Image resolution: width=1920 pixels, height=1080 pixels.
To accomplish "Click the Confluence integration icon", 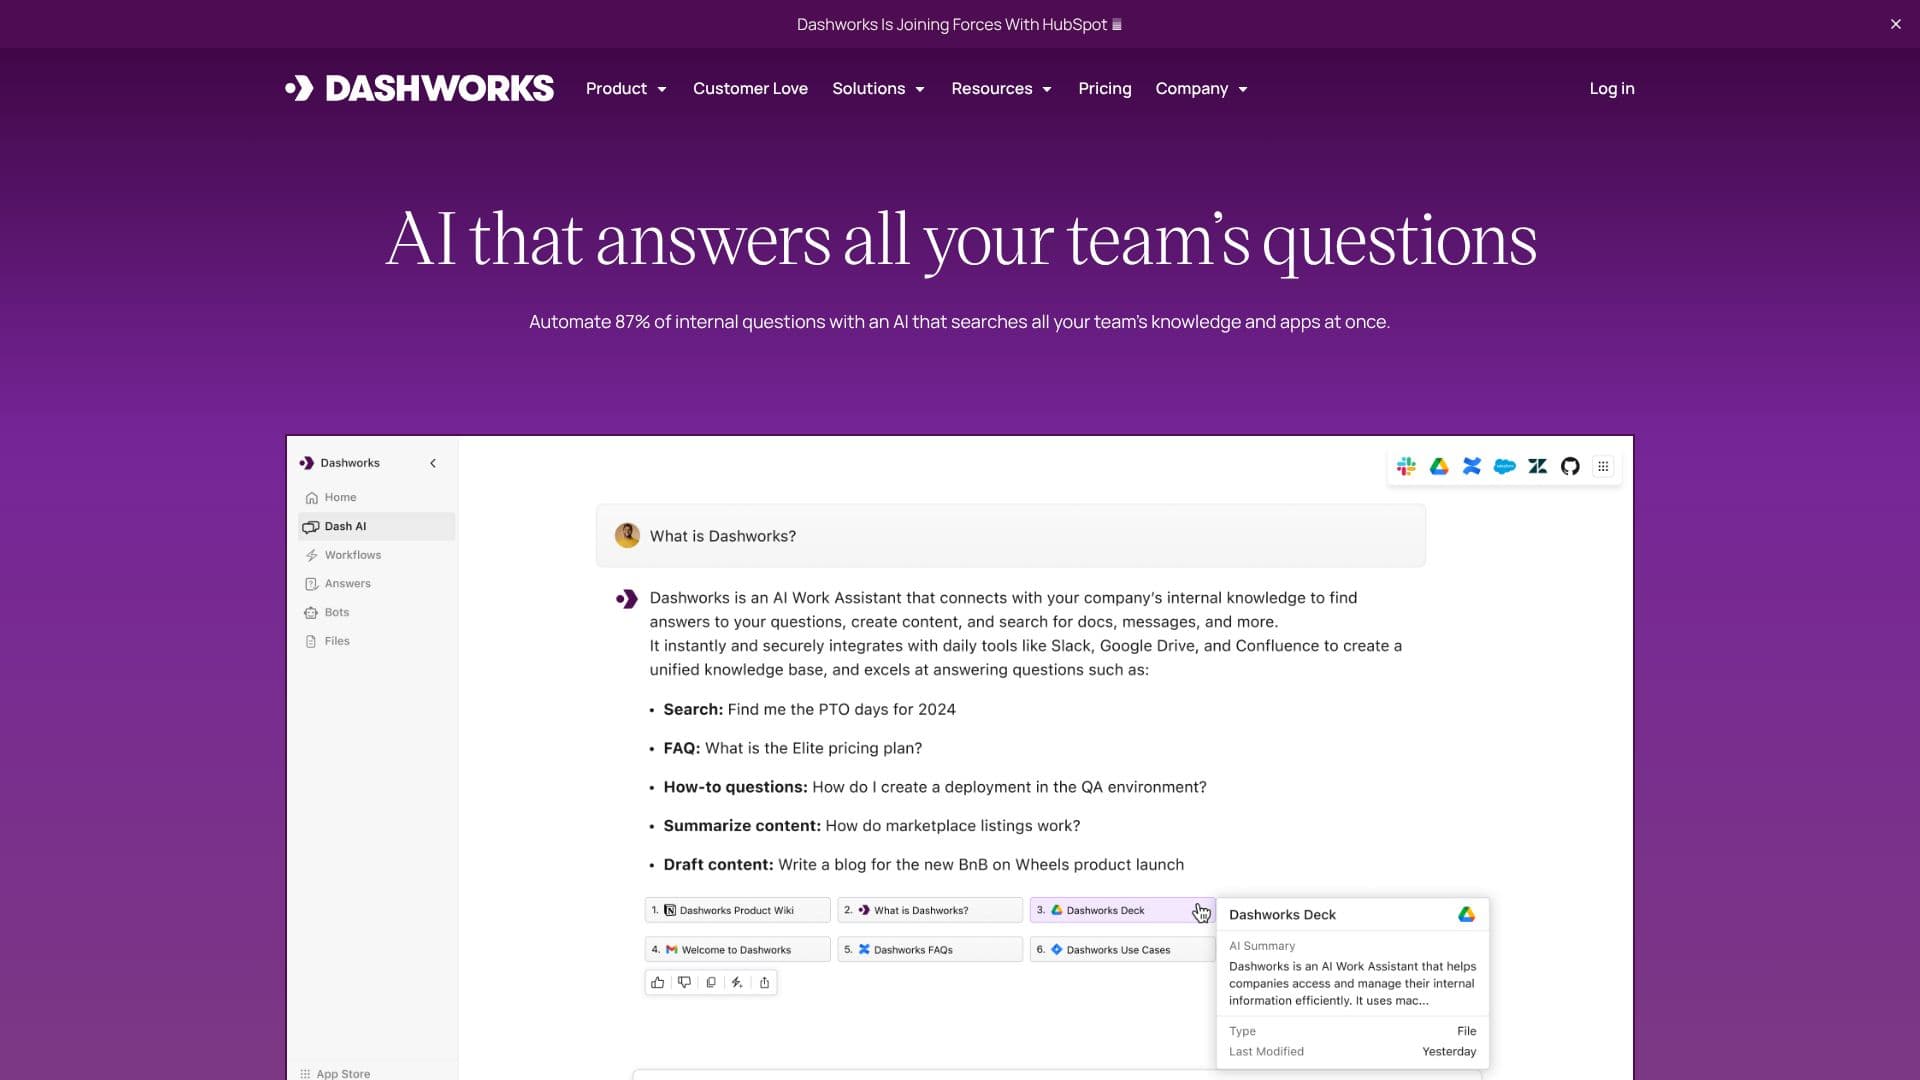I will click(1472, 466).
